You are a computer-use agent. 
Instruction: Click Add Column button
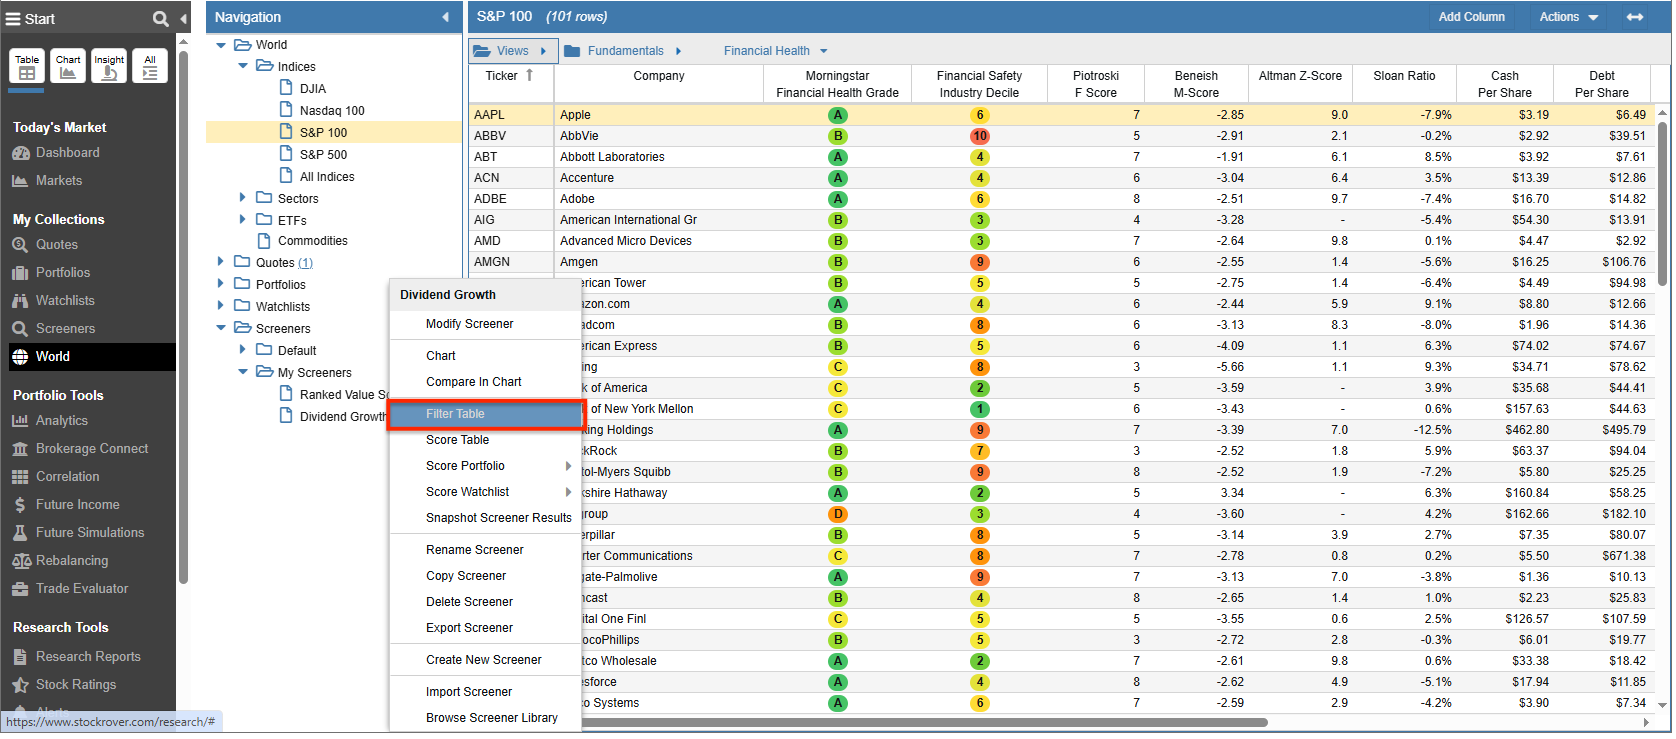click(1471, 17)
